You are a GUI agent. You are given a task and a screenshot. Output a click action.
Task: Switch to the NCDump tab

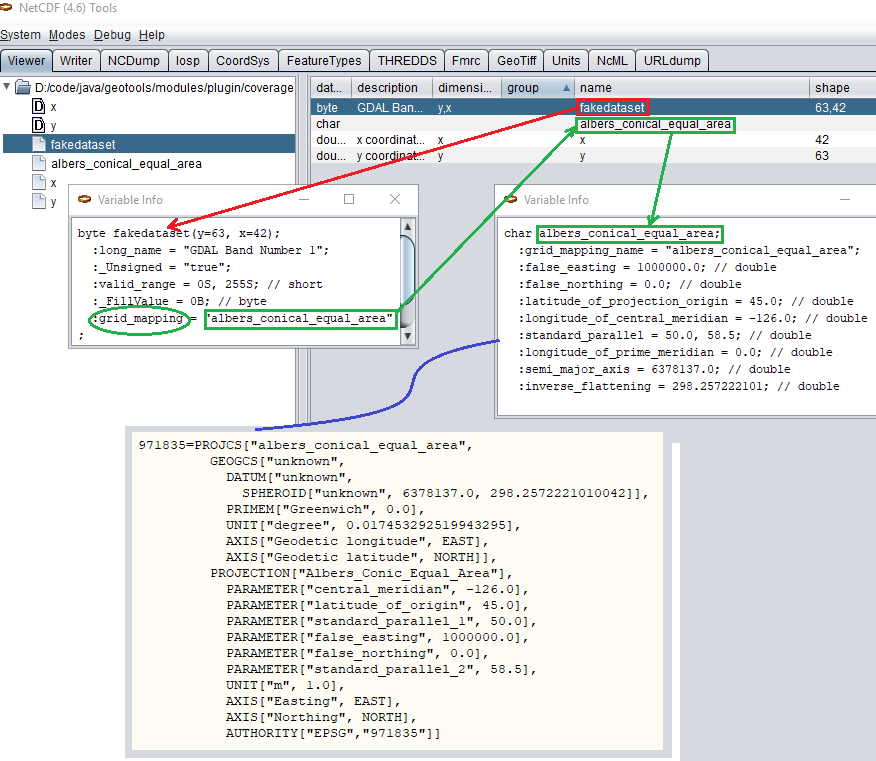click(133, 60)
